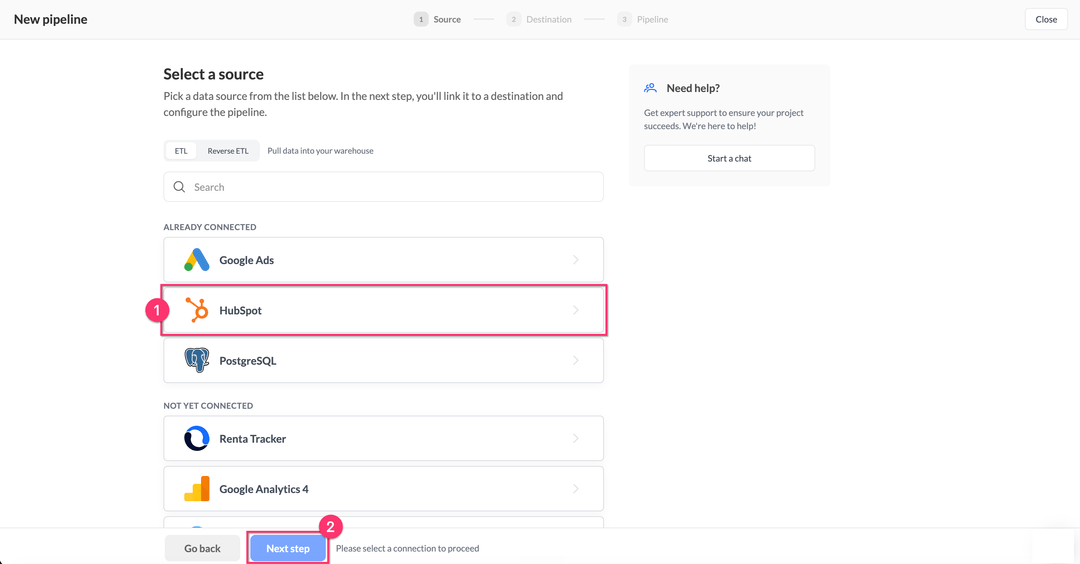Screen dimensions: 1080x564
Task: Go to step 2 Destination
Action: click(539, 19)
